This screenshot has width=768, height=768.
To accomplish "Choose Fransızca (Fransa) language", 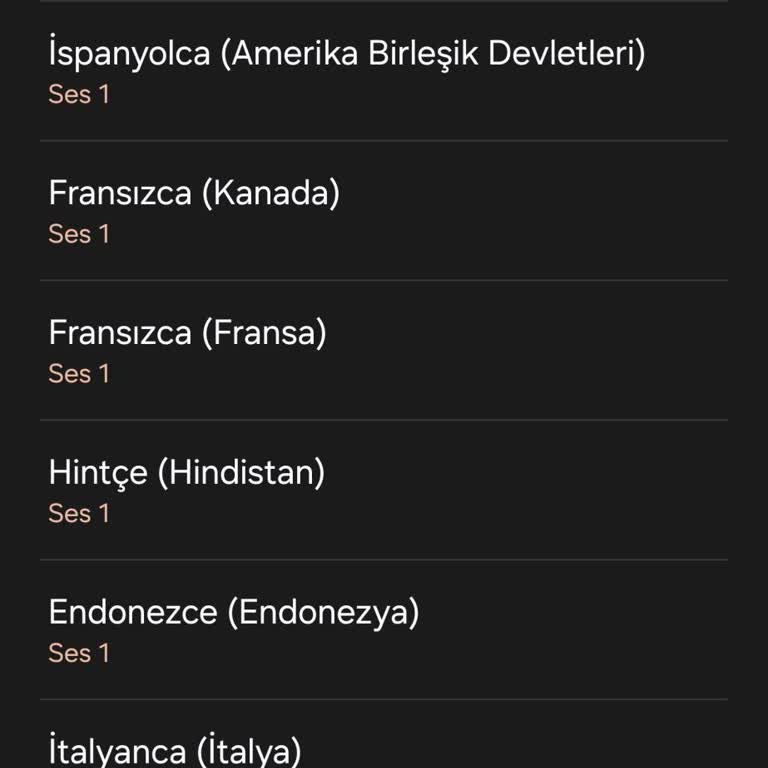I will [x=384, y=350].
